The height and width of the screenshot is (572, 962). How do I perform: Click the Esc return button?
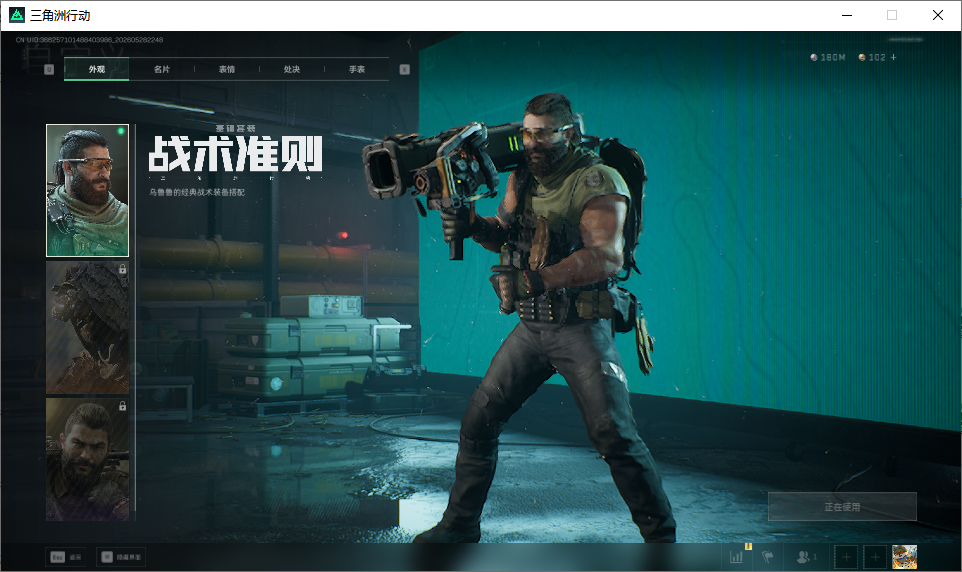pyautogui.click(x=66, y=557)
